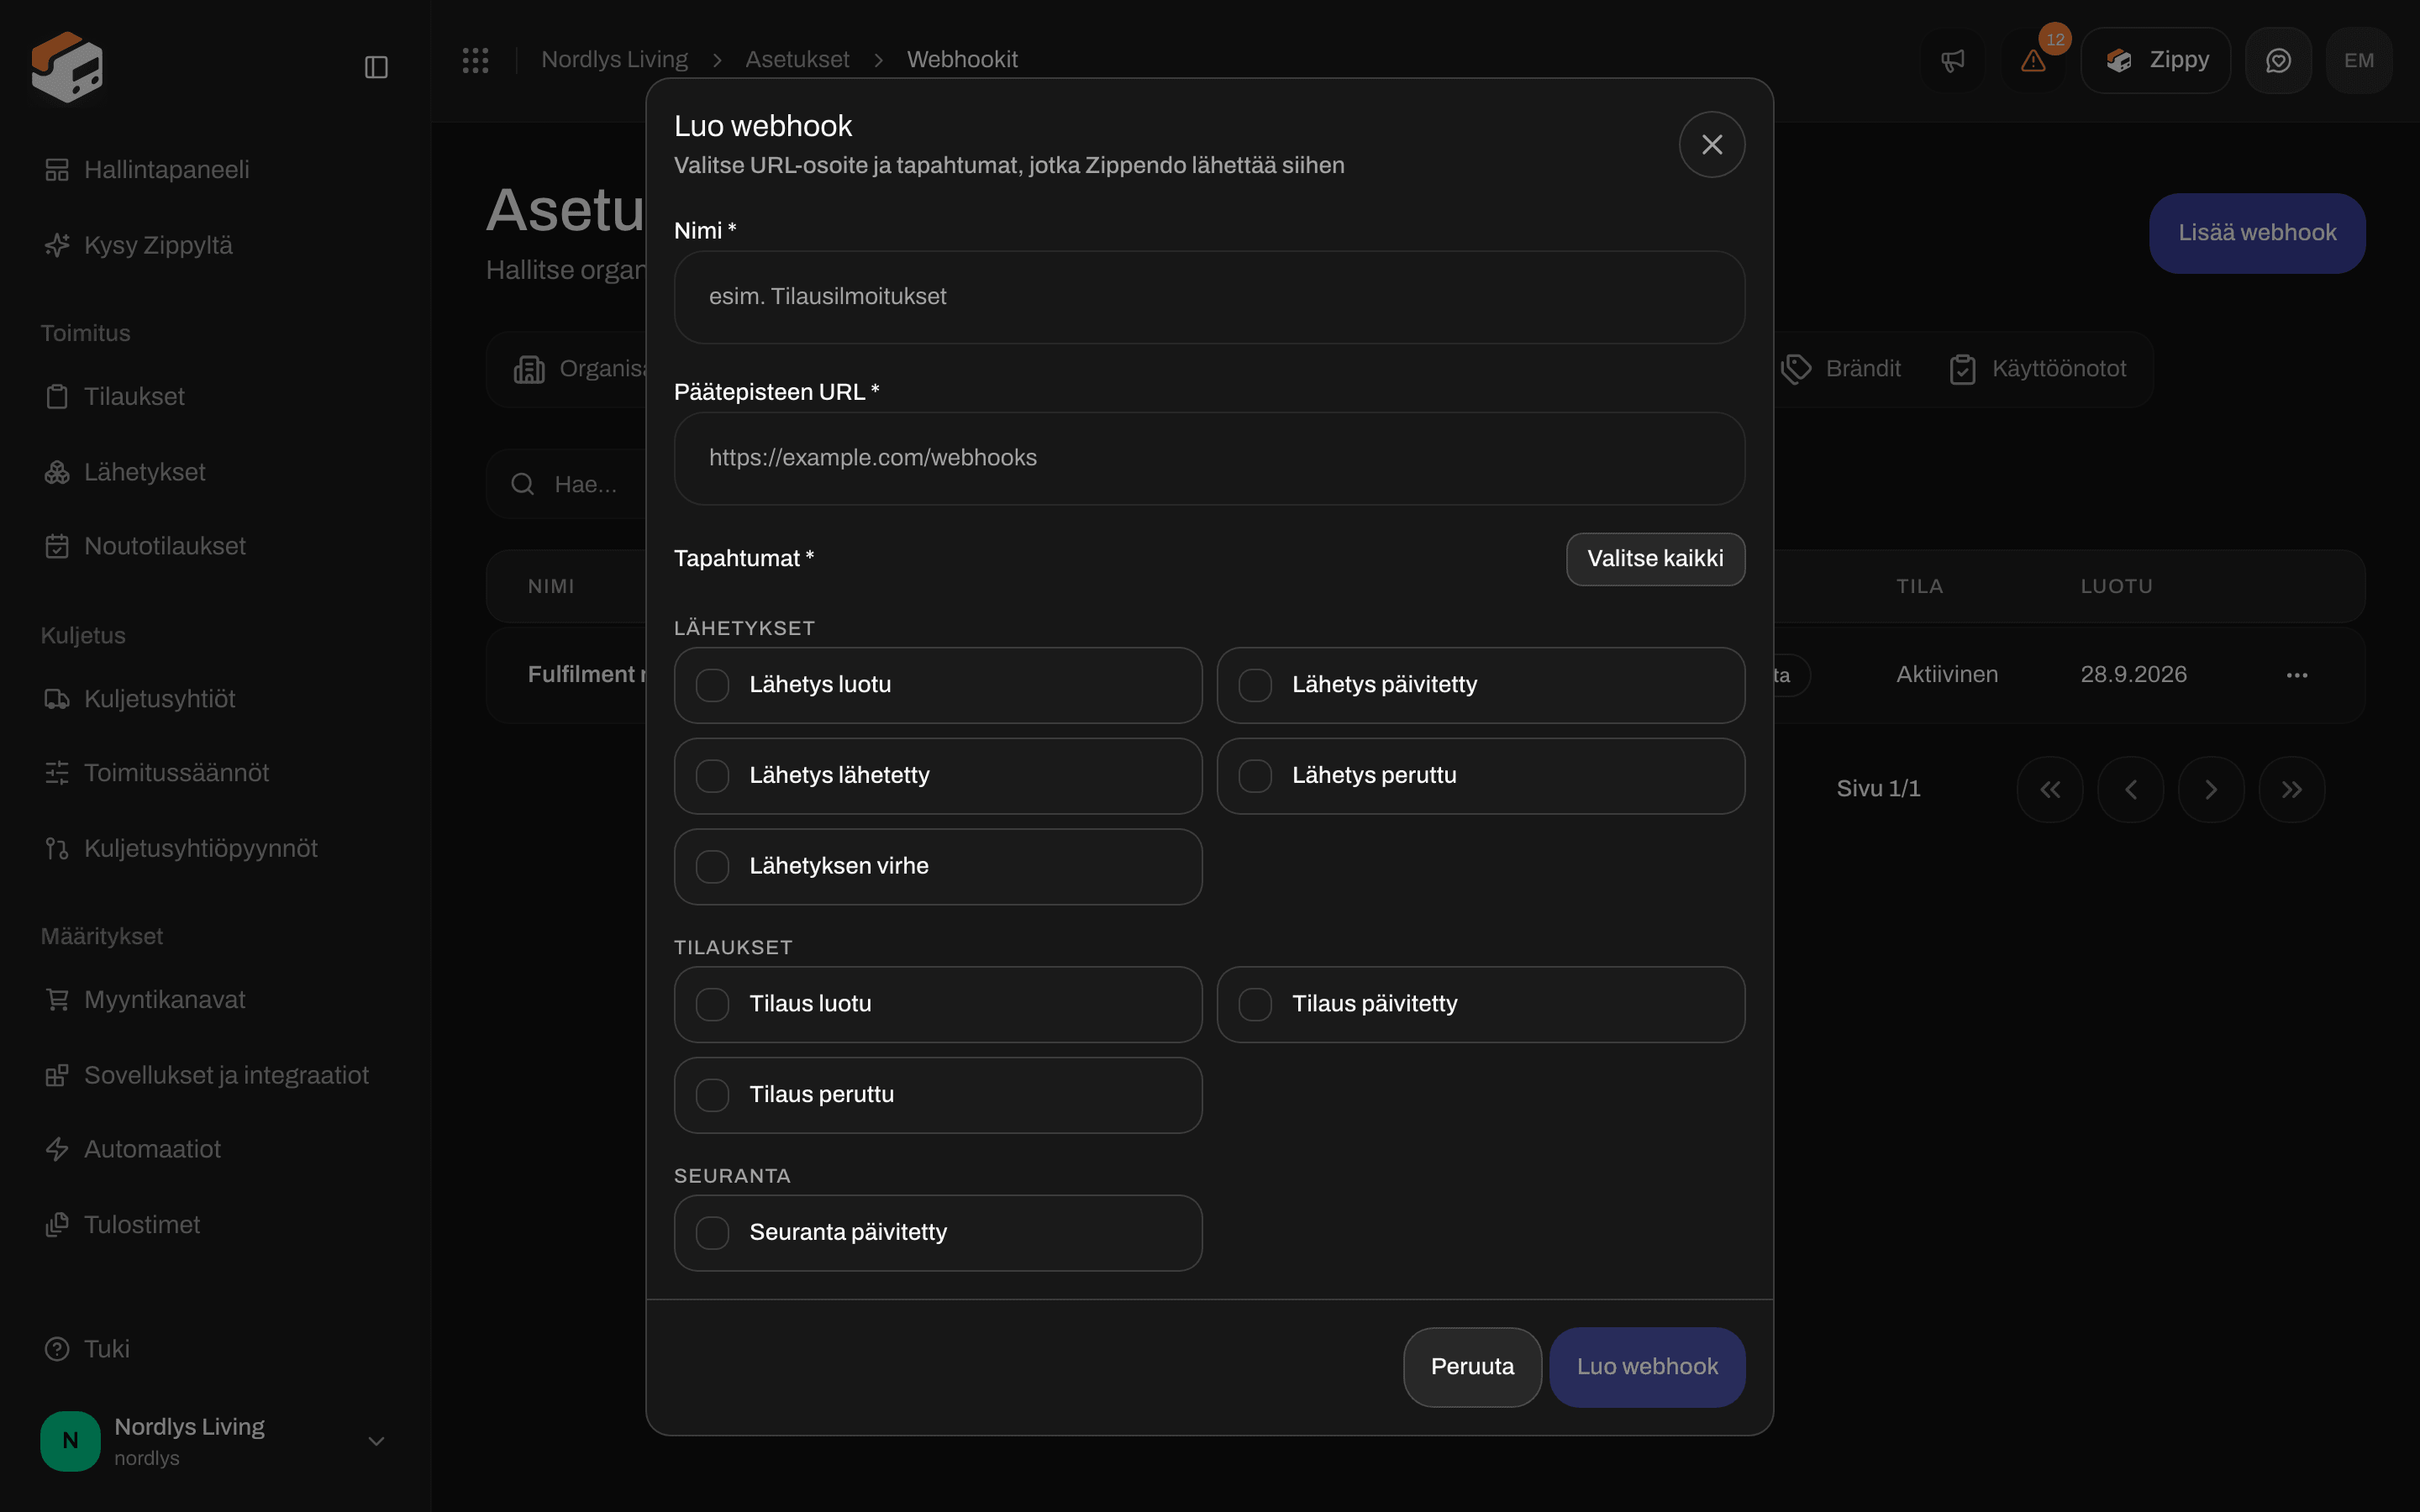Open Tuki in the sidebar
This screenshot has height=1512, width=2420.
[x=215, y=1349]
